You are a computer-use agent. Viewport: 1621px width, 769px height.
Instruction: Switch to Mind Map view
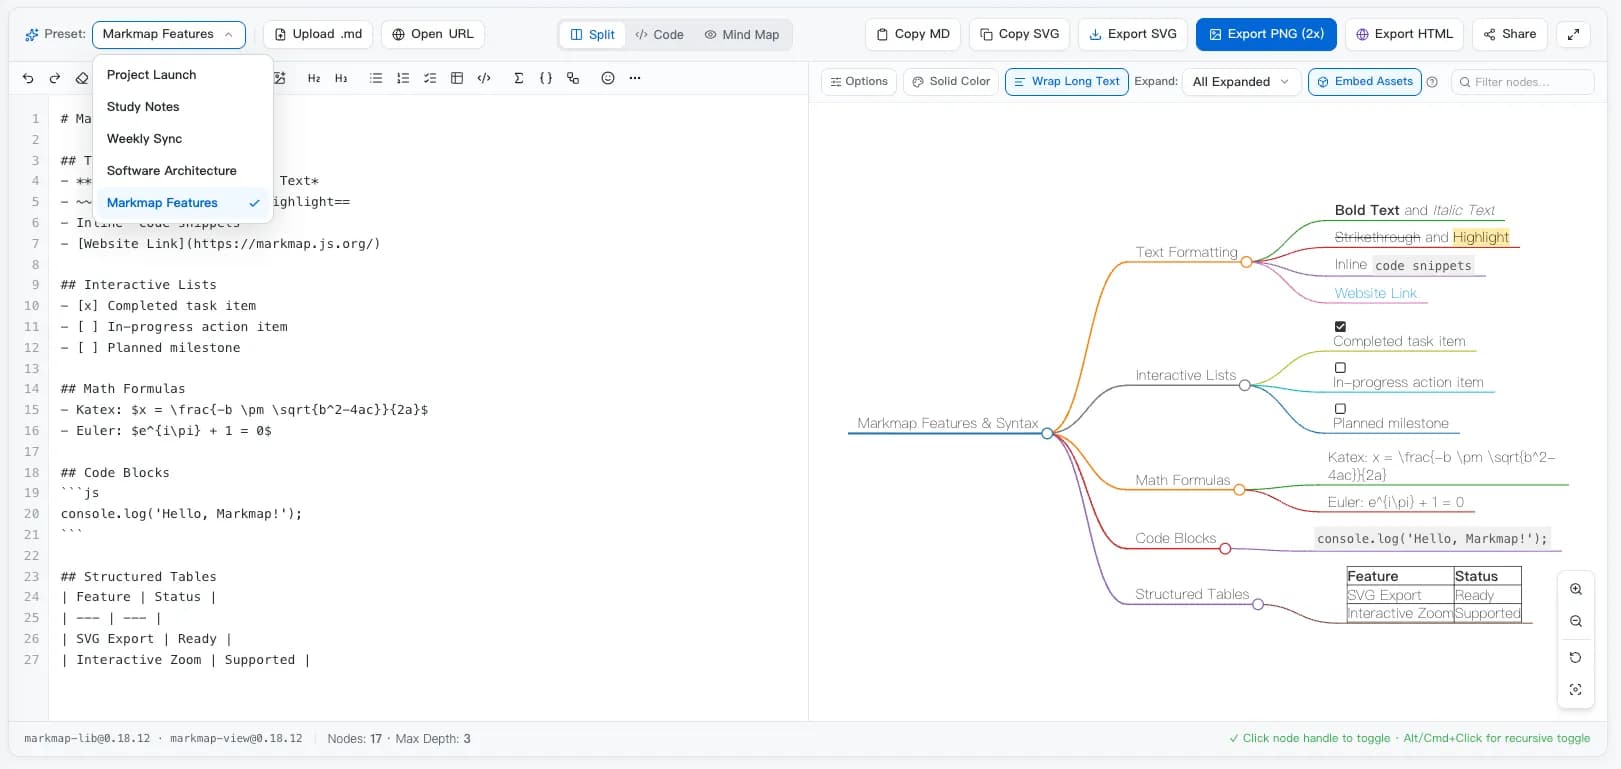(742, 34)
